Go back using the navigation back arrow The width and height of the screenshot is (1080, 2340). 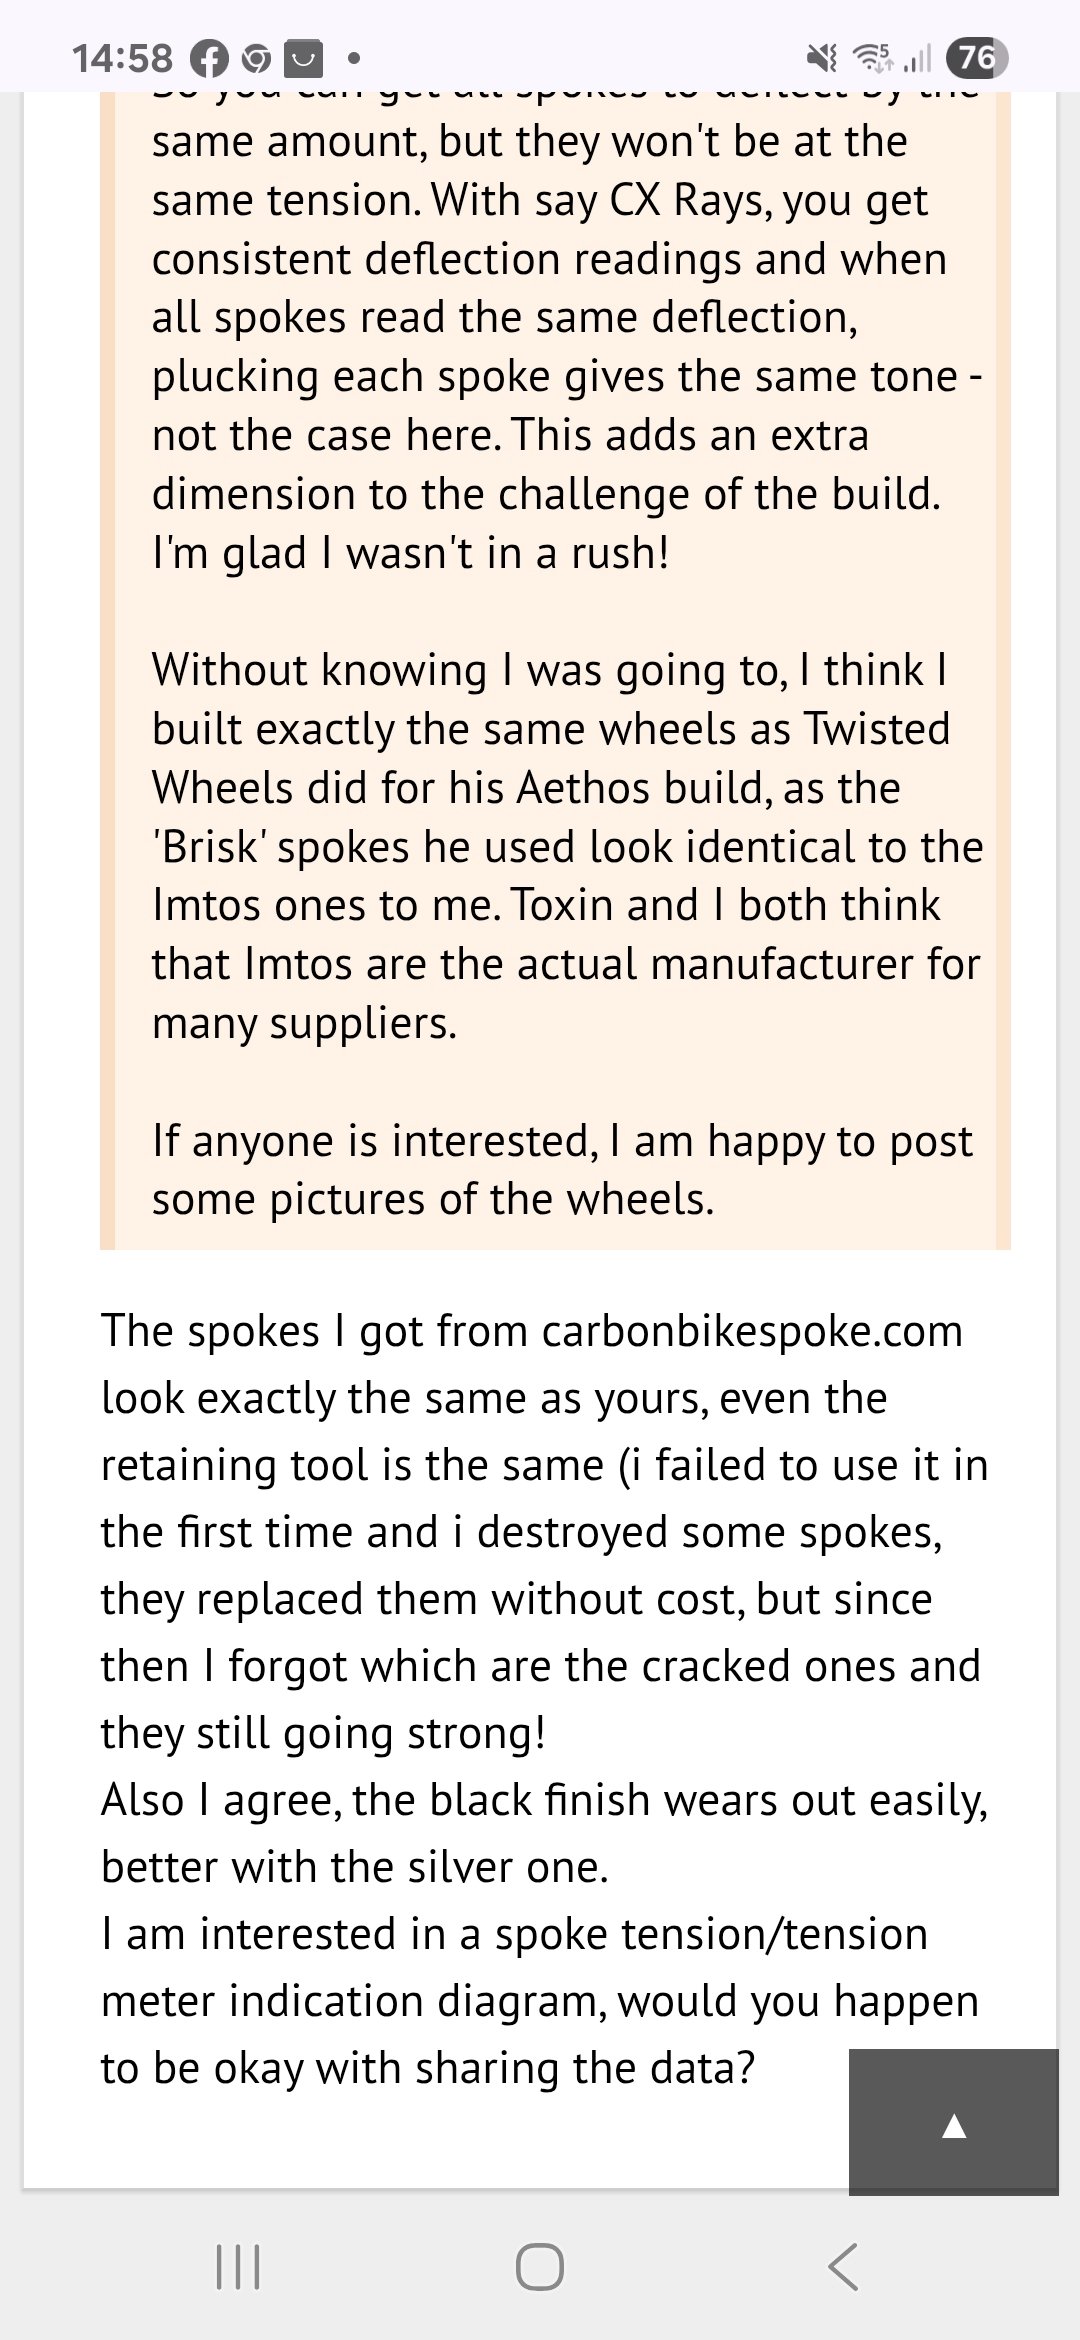point(843,2266)
